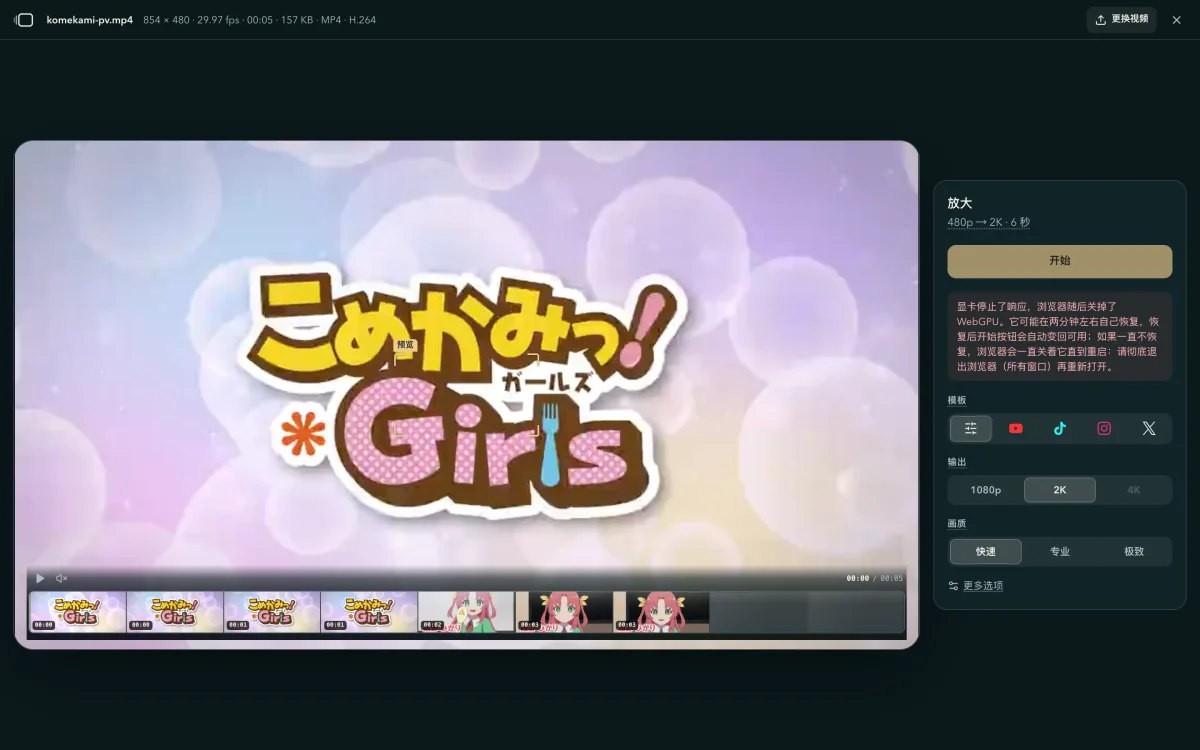Select 极致 quality mode

[1134, 552]
